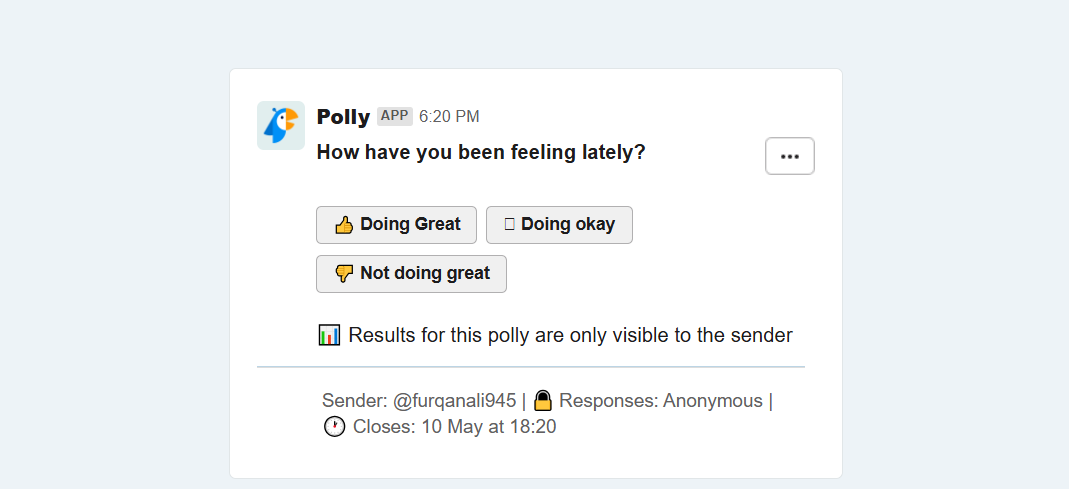Click the 6:20 PM message timestamp
This screenshot has height=489, width=1069.
pyautogui.click(x=449, y=117)
